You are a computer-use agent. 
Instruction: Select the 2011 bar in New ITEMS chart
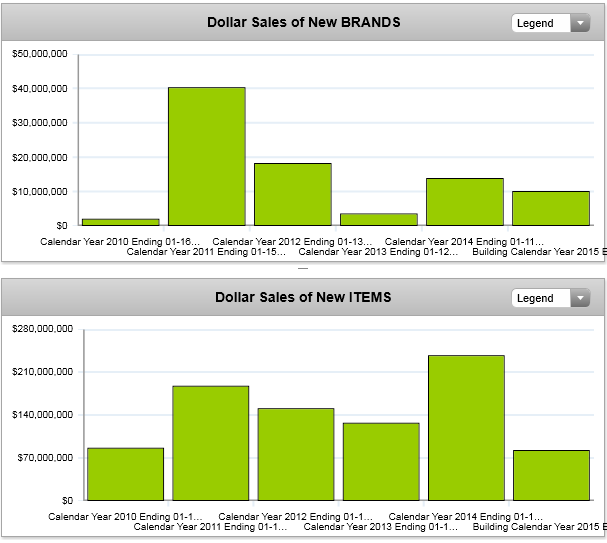point(210,443)
